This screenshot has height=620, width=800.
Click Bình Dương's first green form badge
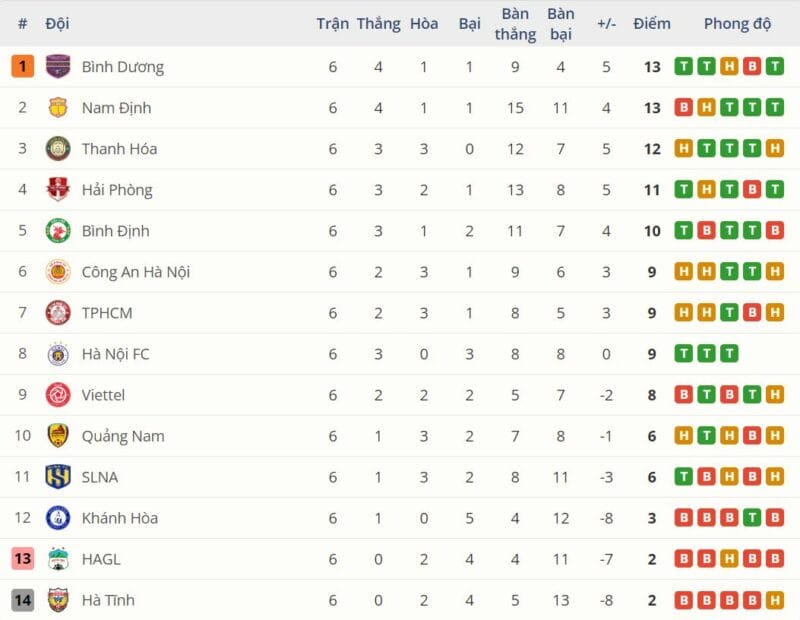(684, 67)
